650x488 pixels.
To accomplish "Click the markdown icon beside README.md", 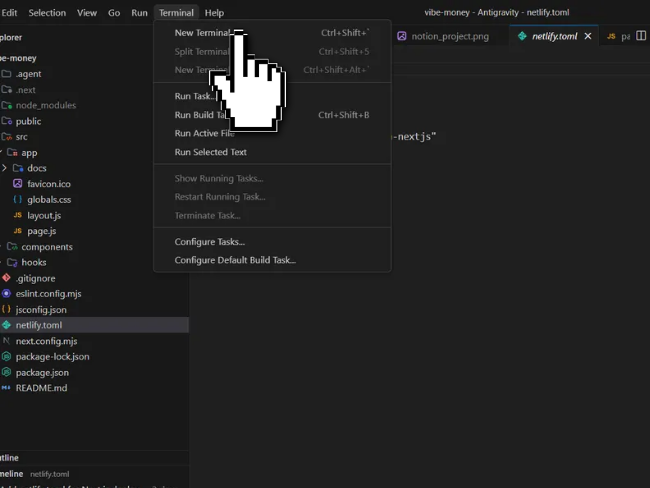I will 6,388.
